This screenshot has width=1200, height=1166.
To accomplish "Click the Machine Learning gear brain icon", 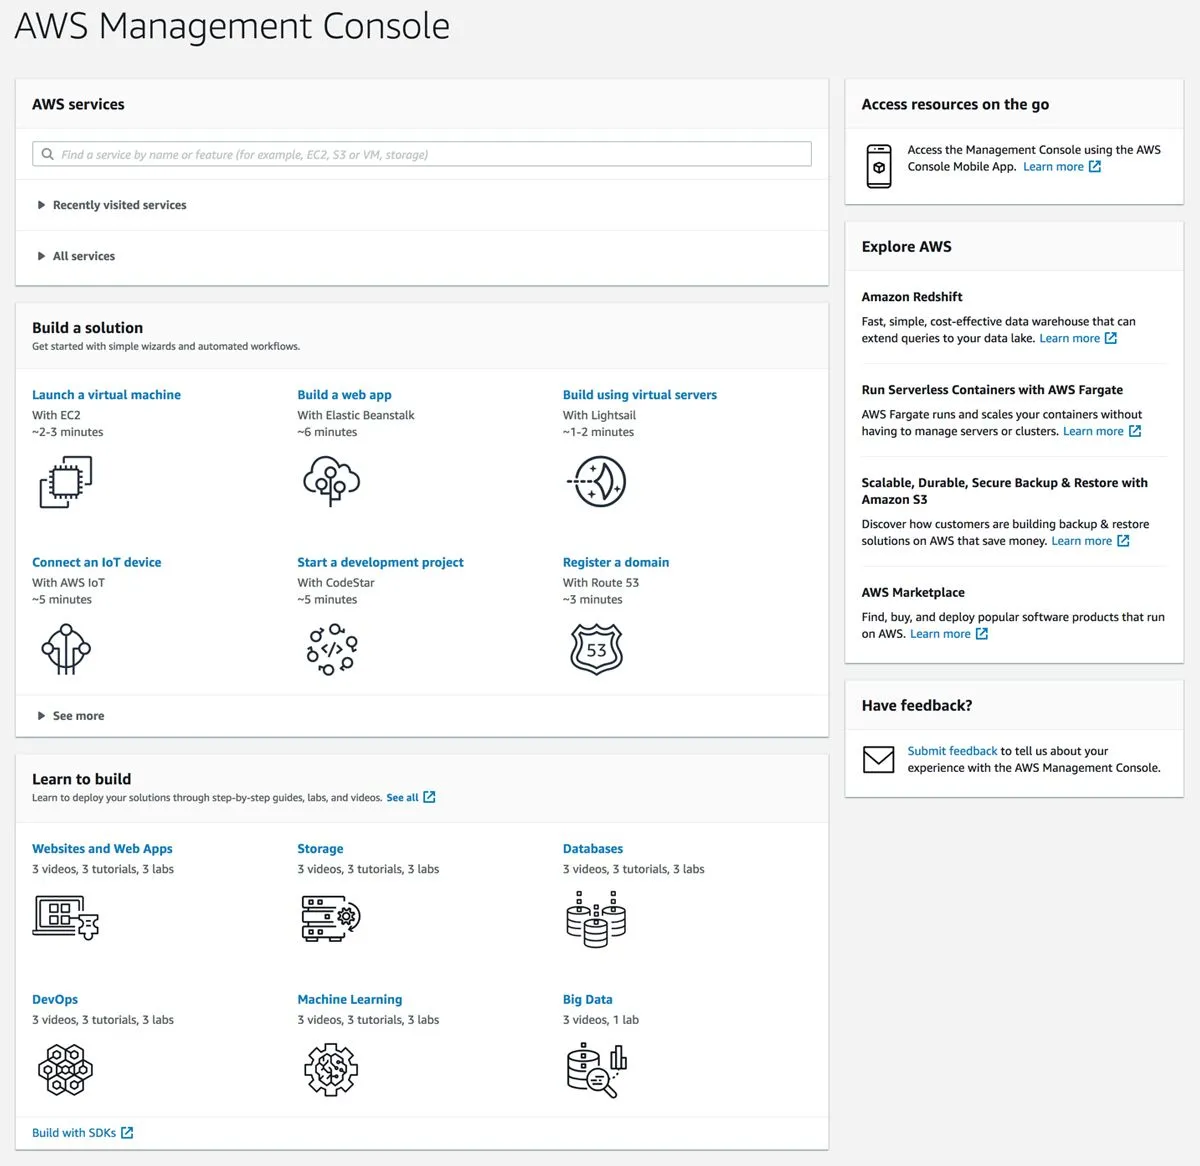I will (x=330, y=1069).
